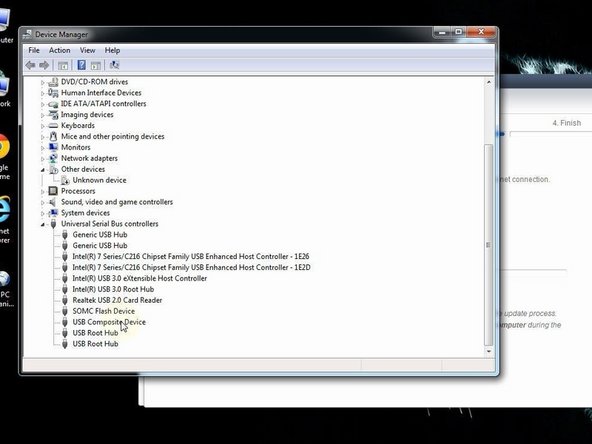The image size is (592, 444).
Task: Click the Properties pane toolbar icon
Action: (x=96, y=65)
